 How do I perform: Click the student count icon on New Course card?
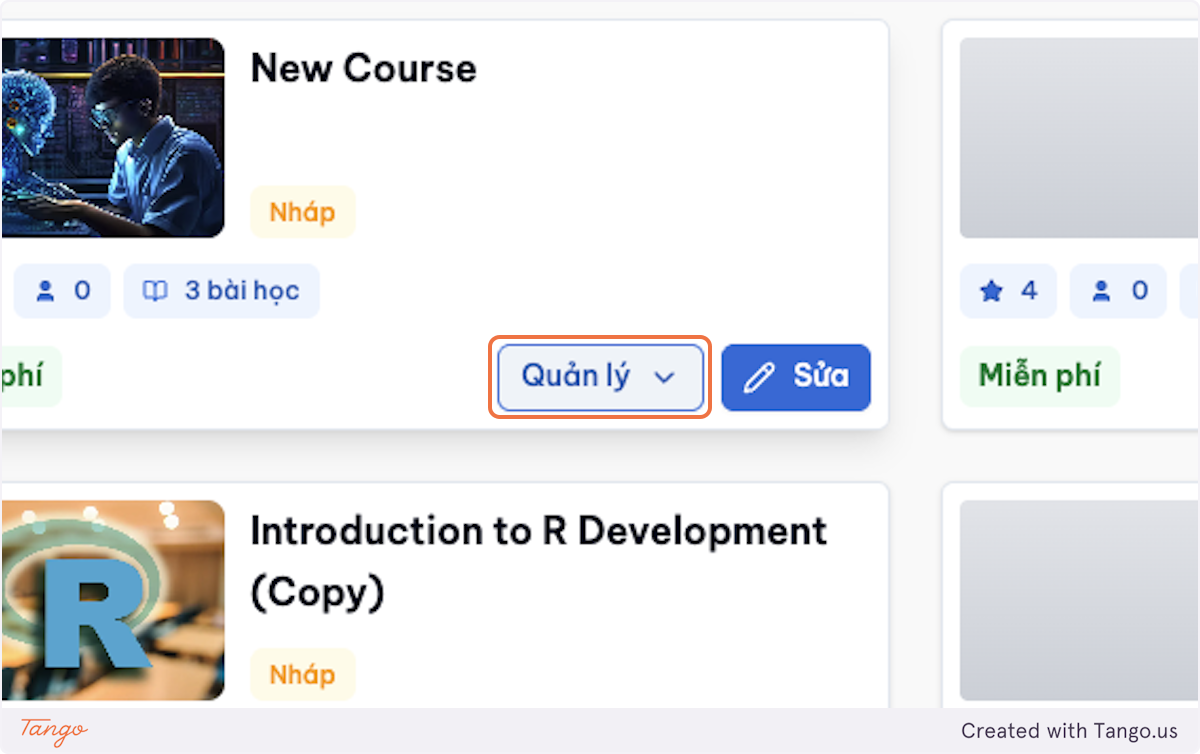pyautogui.click(x=45, y=291)
